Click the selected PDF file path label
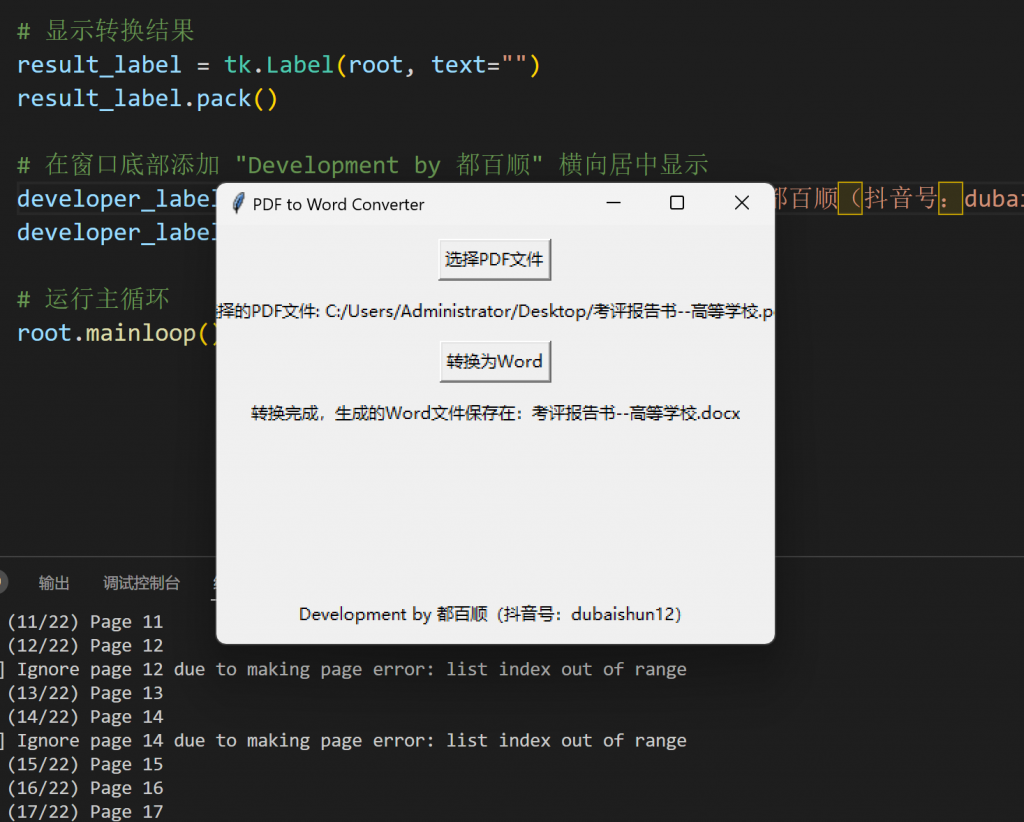The image size is (1024, 822). [495, 311]
